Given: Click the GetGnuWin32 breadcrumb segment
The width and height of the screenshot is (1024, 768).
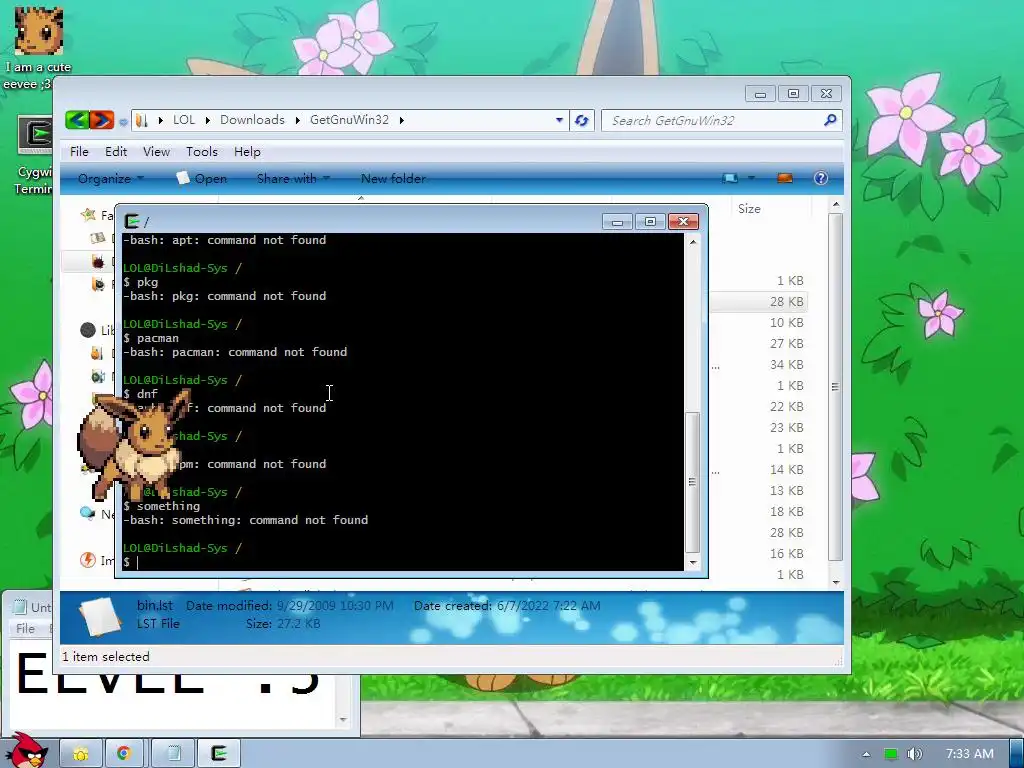Looking at the screenshot, I should [x=349, y=120].
